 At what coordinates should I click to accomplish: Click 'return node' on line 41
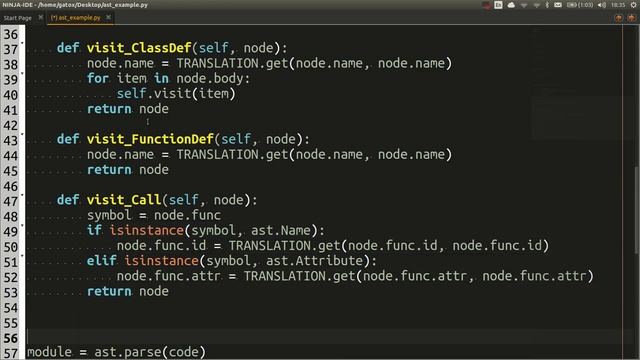click(127, 109)
